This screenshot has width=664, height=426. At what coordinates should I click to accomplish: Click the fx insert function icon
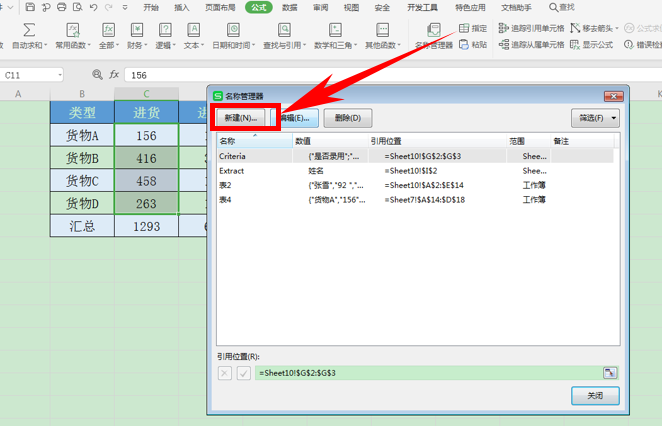pyautogui.click(x=114, y=75)
